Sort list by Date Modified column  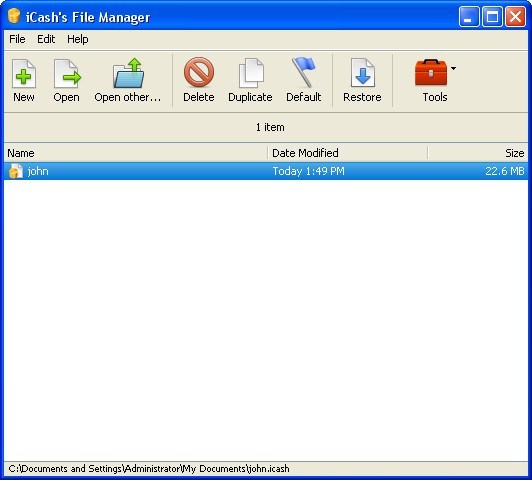[x=348, y=153]
